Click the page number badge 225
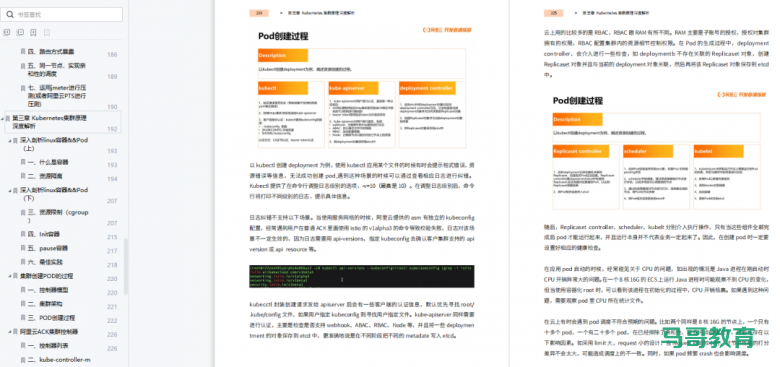 coord(554,13)
